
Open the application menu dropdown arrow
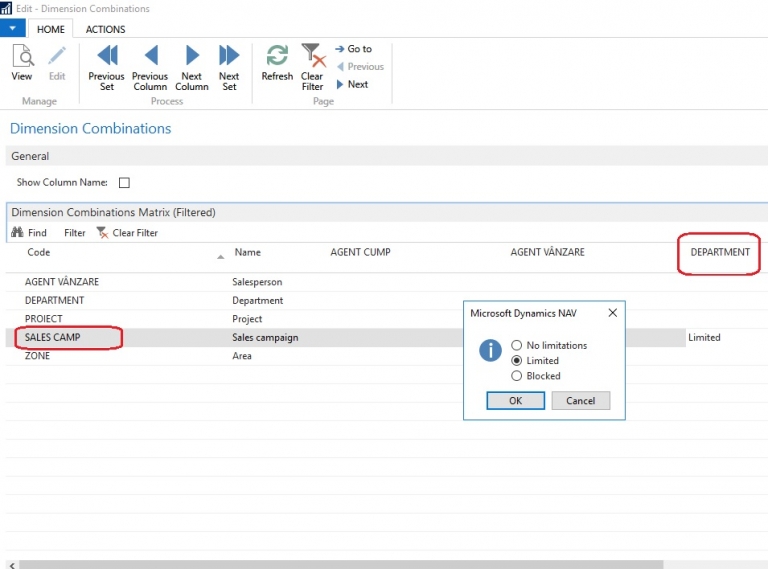click(x=11, y=29)
